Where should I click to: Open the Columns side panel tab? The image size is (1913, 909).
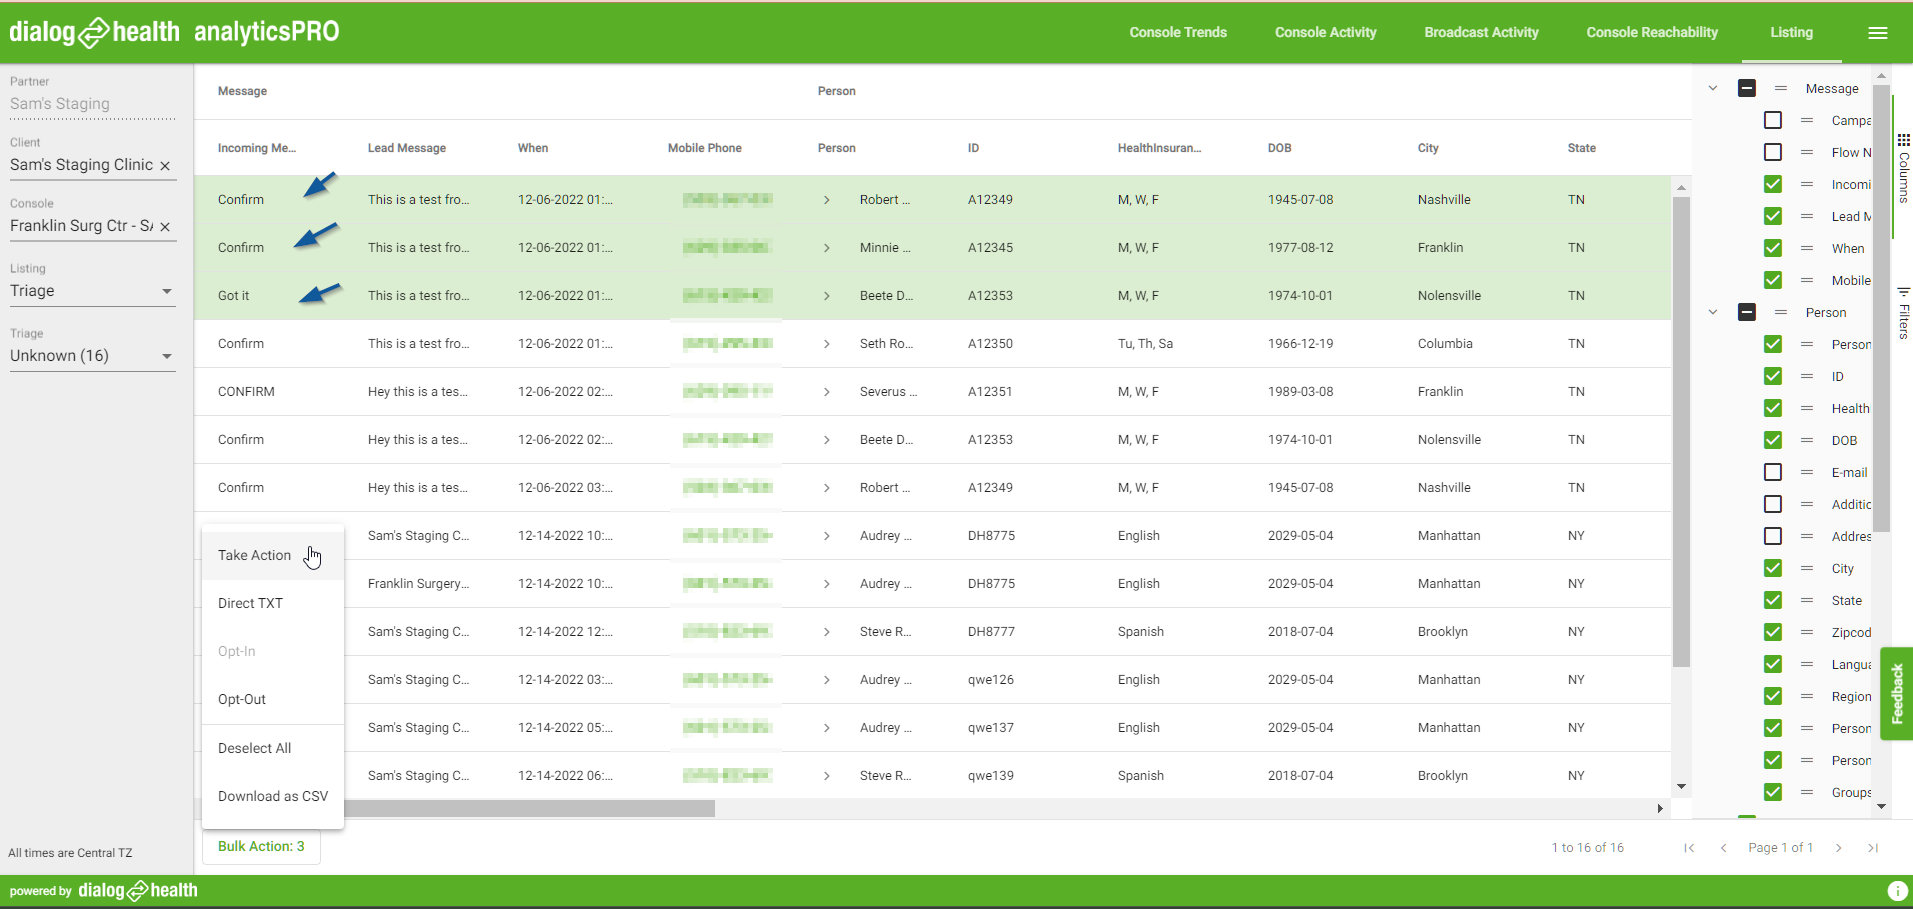point(1903,168)
